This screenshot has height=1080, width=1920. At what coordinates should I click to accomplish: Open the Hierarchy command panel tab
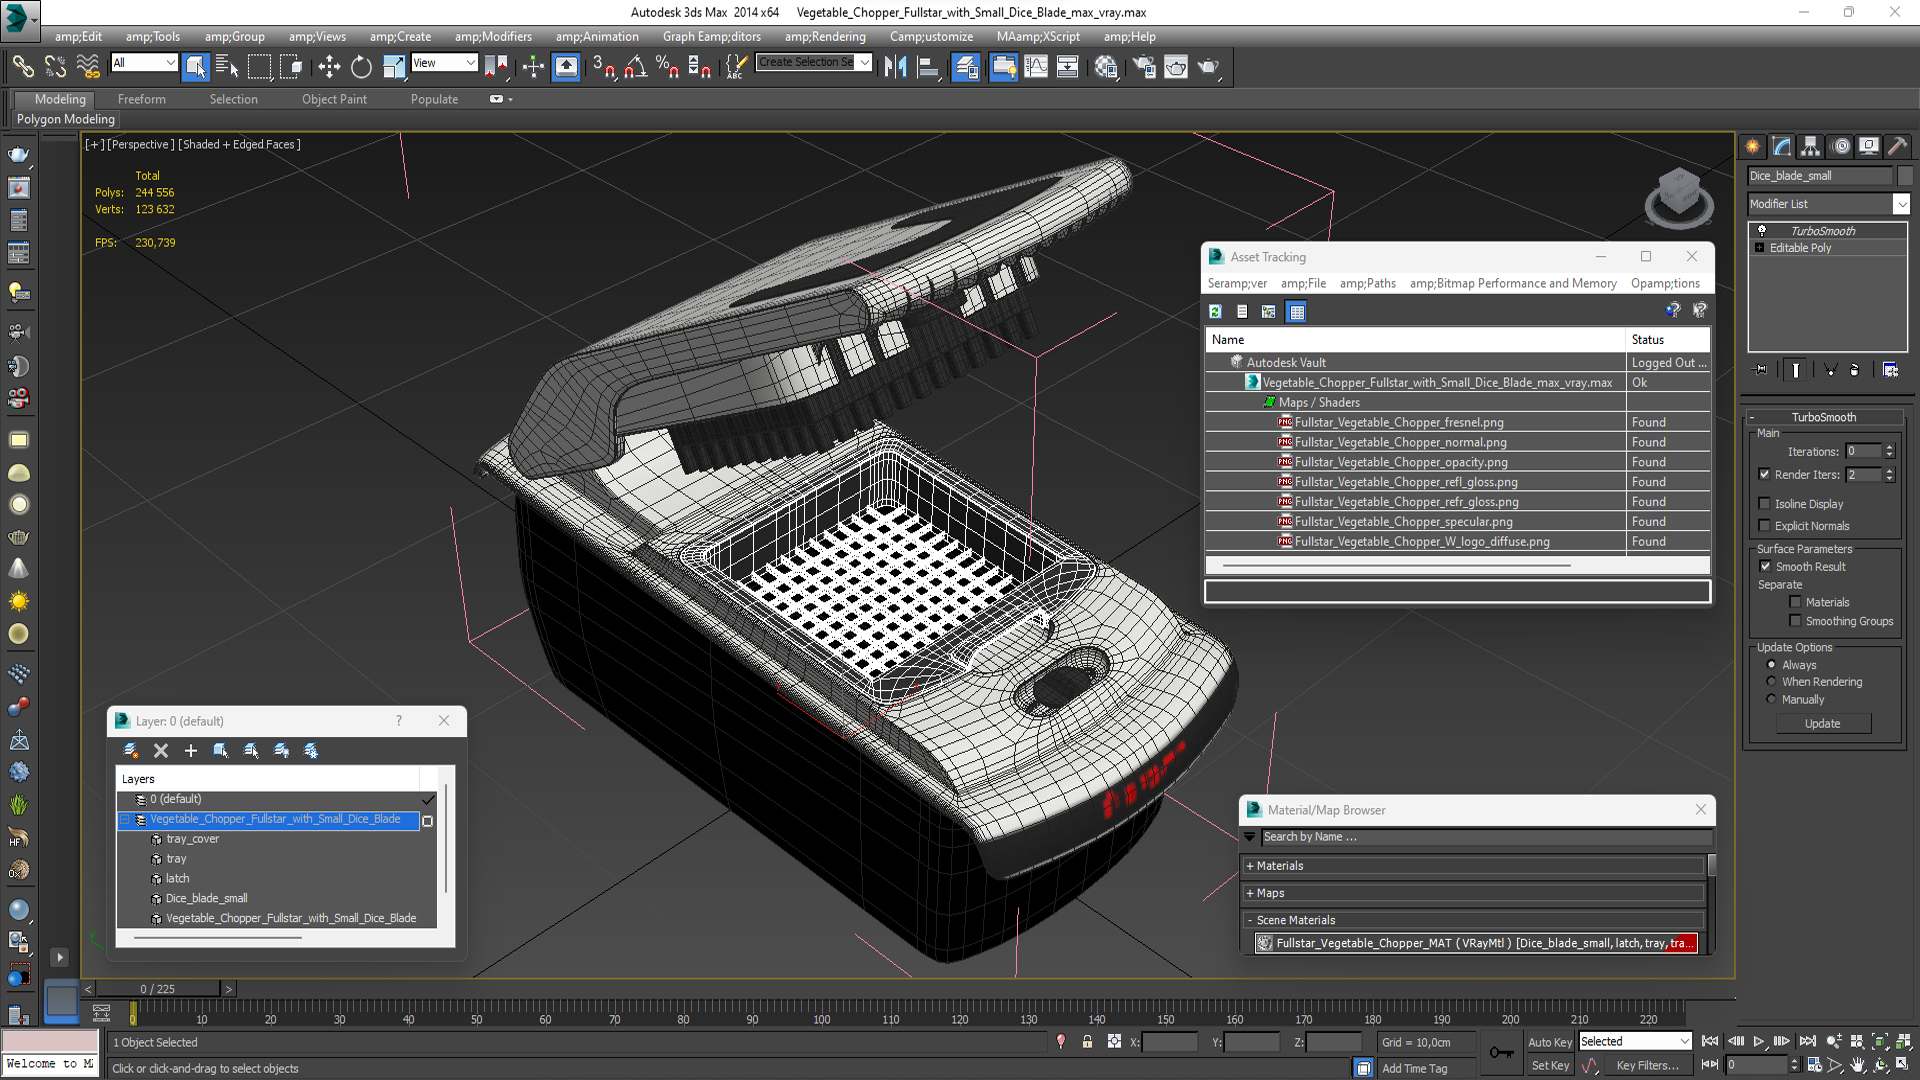pyautogui.click(x=1811, y=146)
